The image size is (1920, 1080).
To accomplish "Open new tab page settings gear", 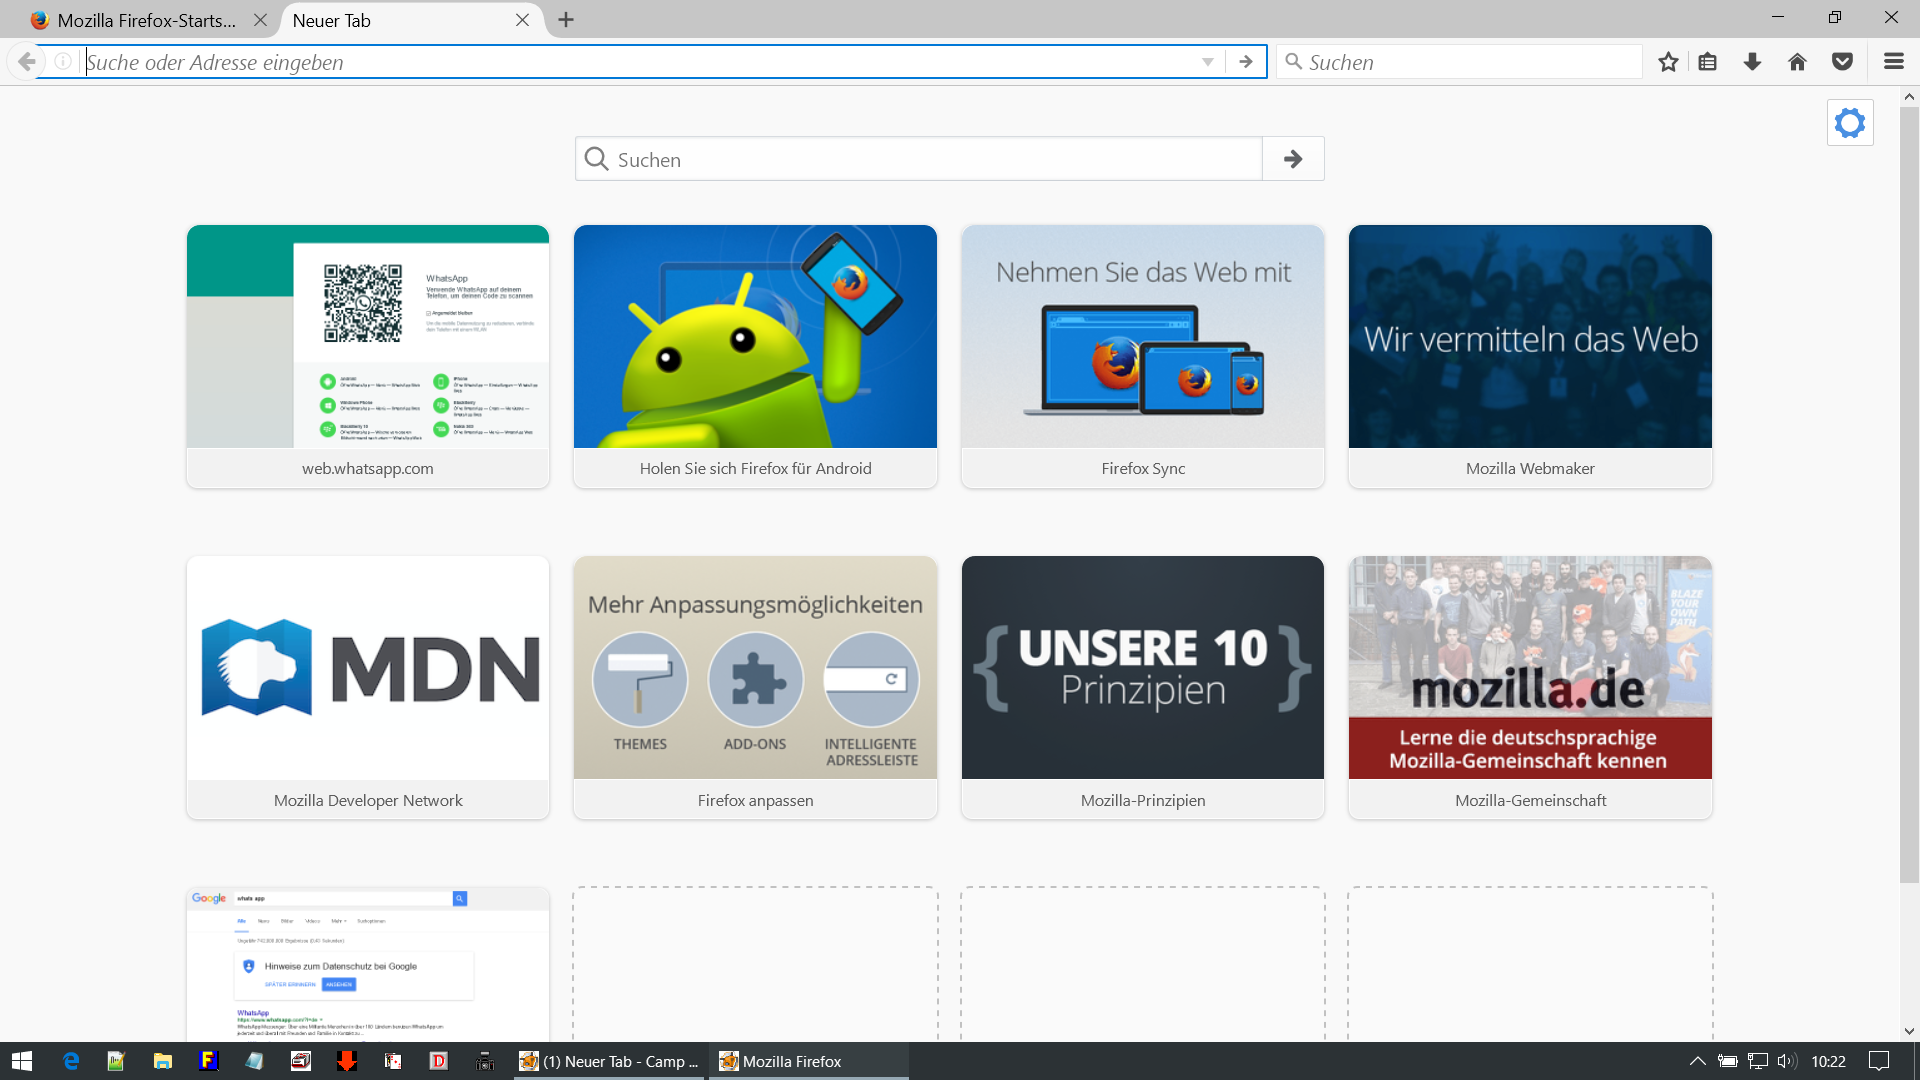I will tap(1850, 123).
